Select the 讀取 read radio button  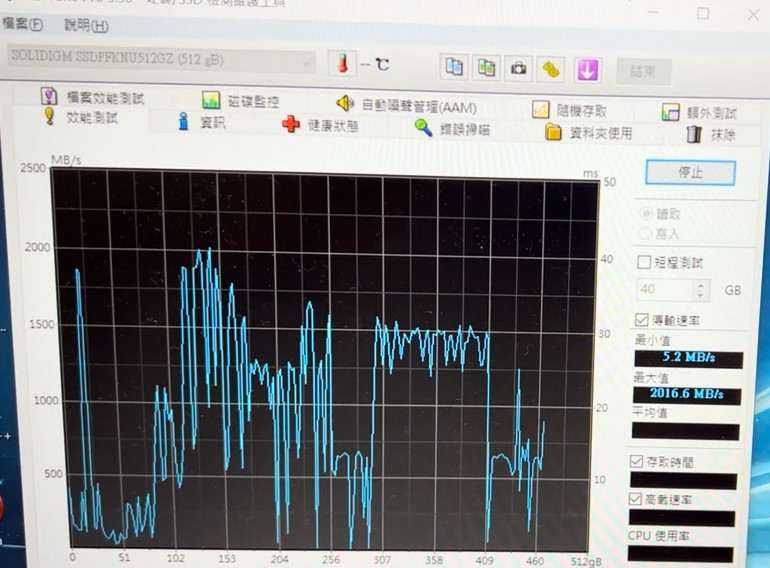click(x=646, y=214)
